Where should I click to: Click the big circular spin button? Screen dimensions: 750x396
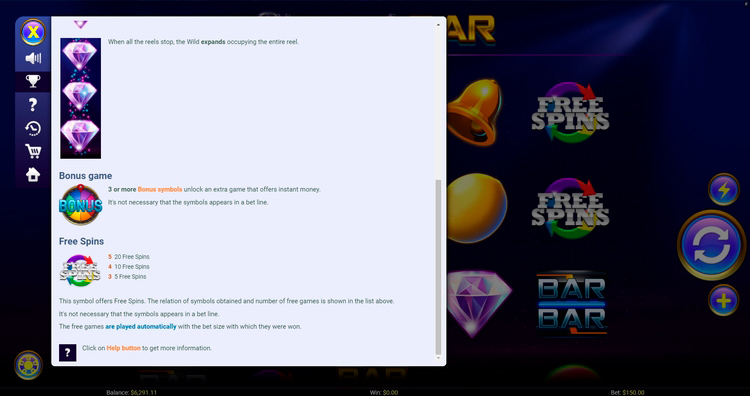coord(711,245)
